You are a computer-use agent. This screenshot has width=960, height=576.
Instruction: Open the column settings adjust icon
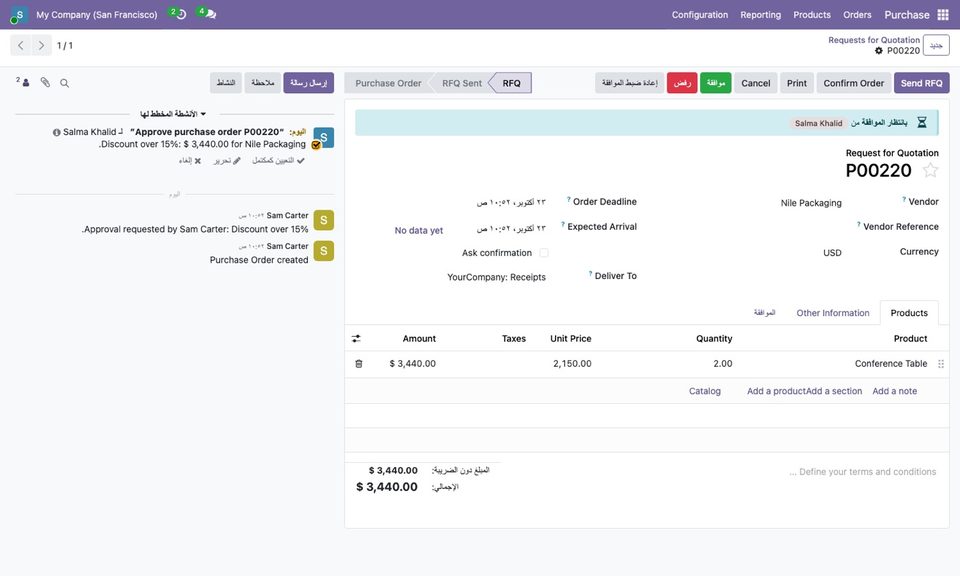356,338
